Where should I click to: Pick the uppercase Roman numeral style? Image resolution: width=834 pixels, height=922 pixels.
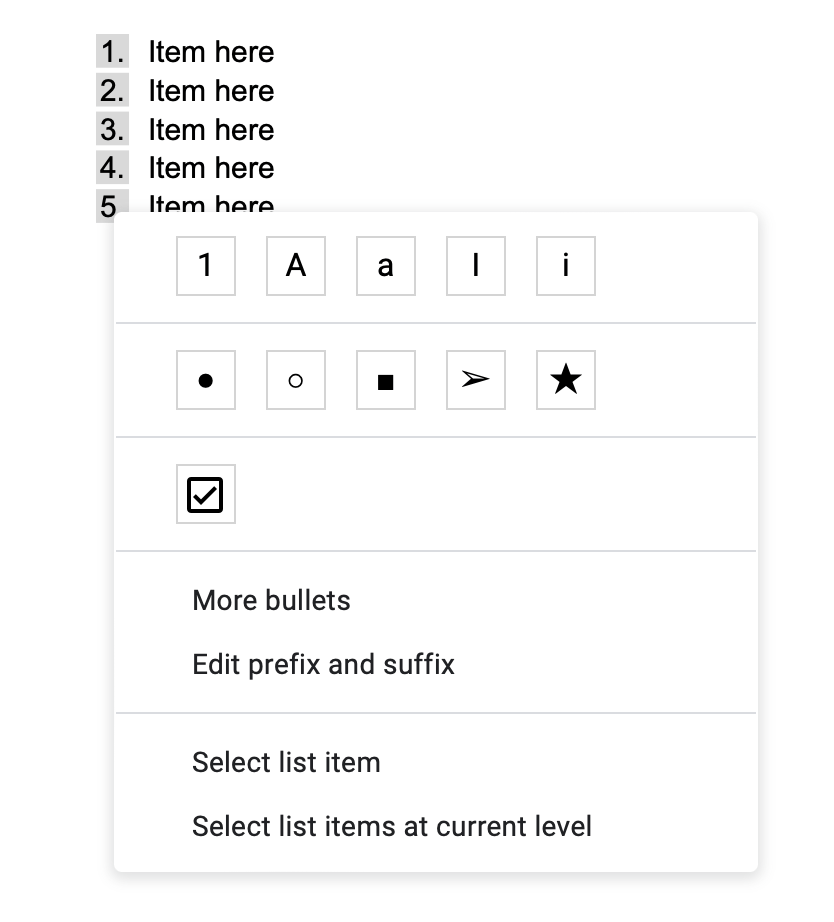[x=475, y=265]
